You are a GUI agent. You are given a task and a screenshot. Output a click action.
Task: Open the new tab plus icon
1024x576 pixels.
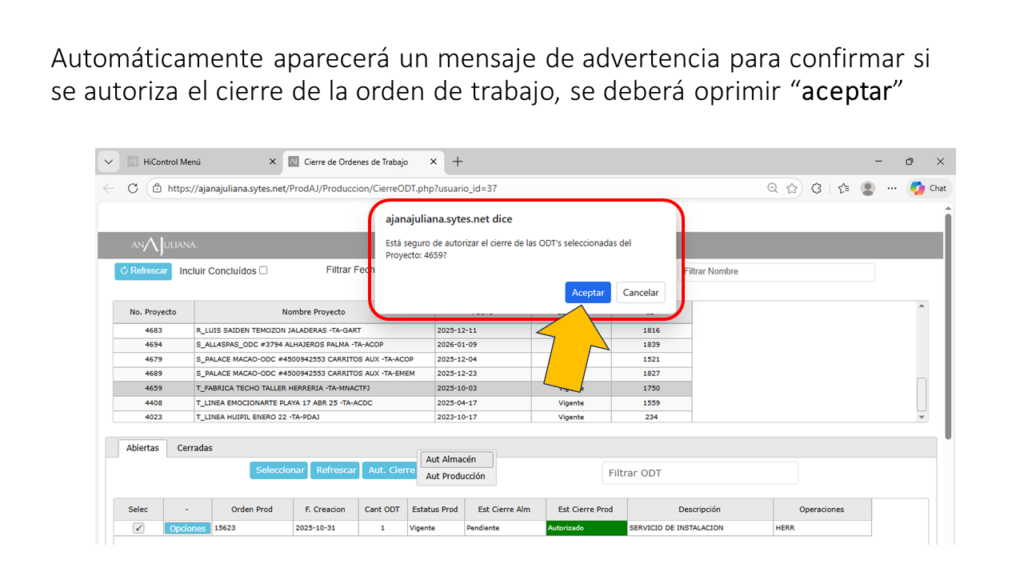click(x=458, y=161)
